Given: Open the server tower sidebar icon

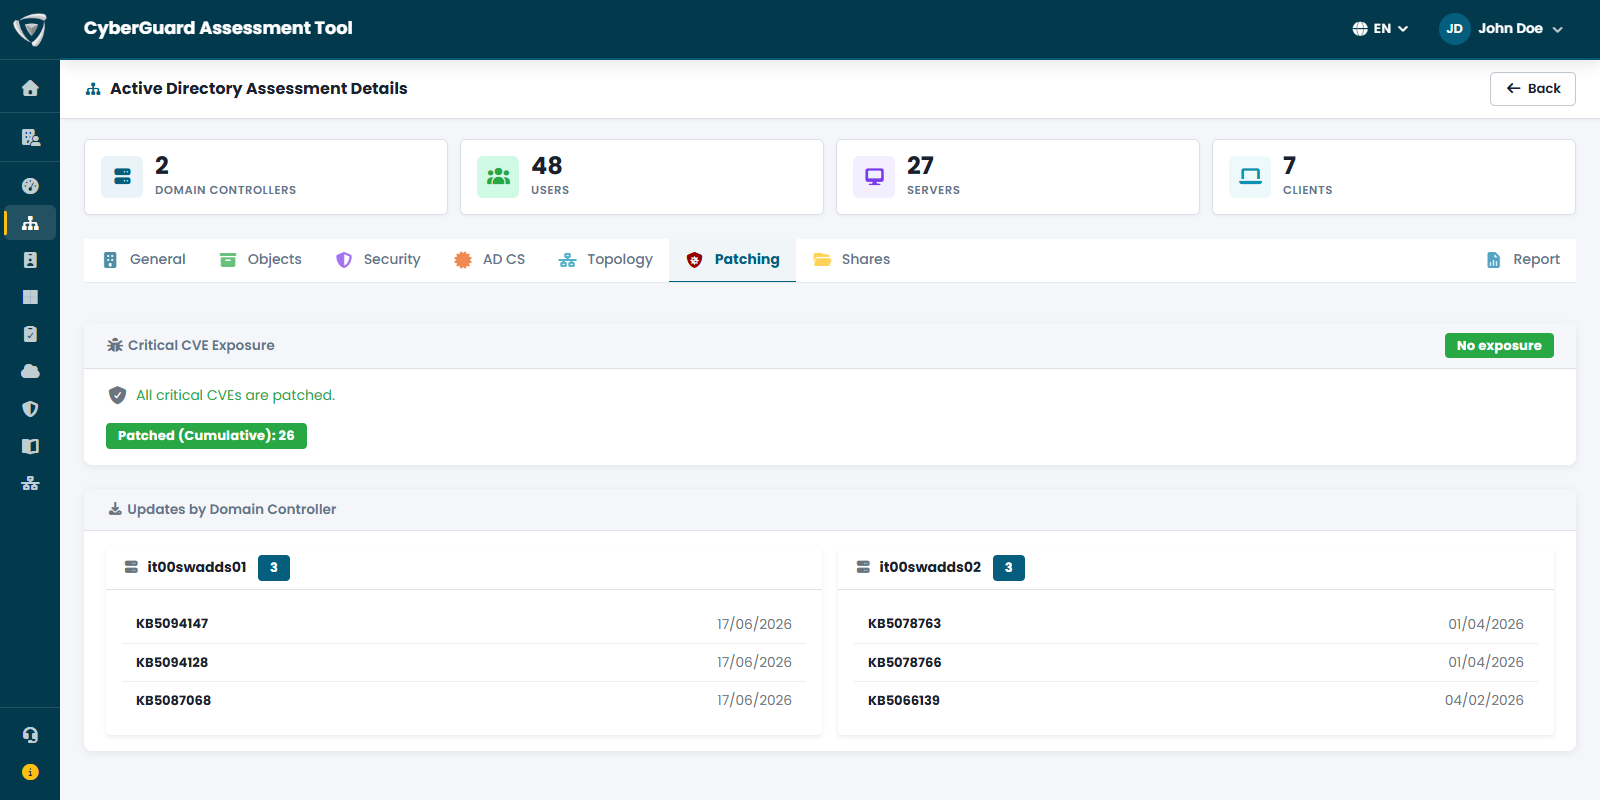Looking at the screenshot, I should 30,260.
